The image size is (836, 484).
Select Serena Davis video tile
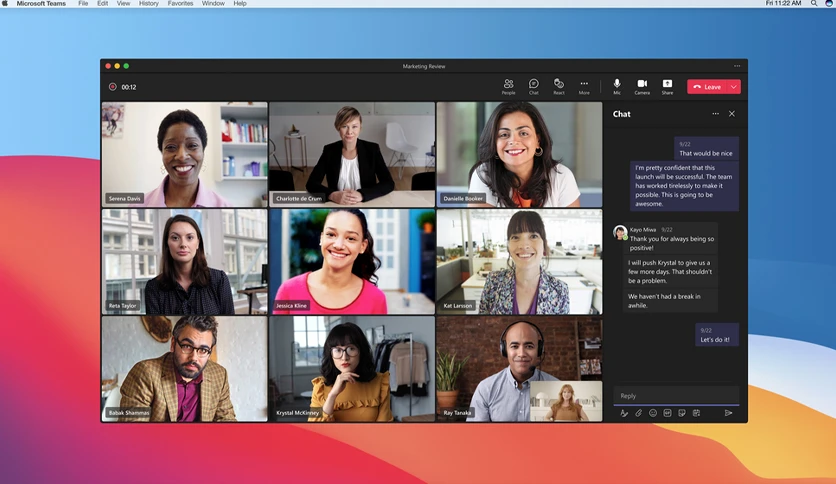pos(184,155)
